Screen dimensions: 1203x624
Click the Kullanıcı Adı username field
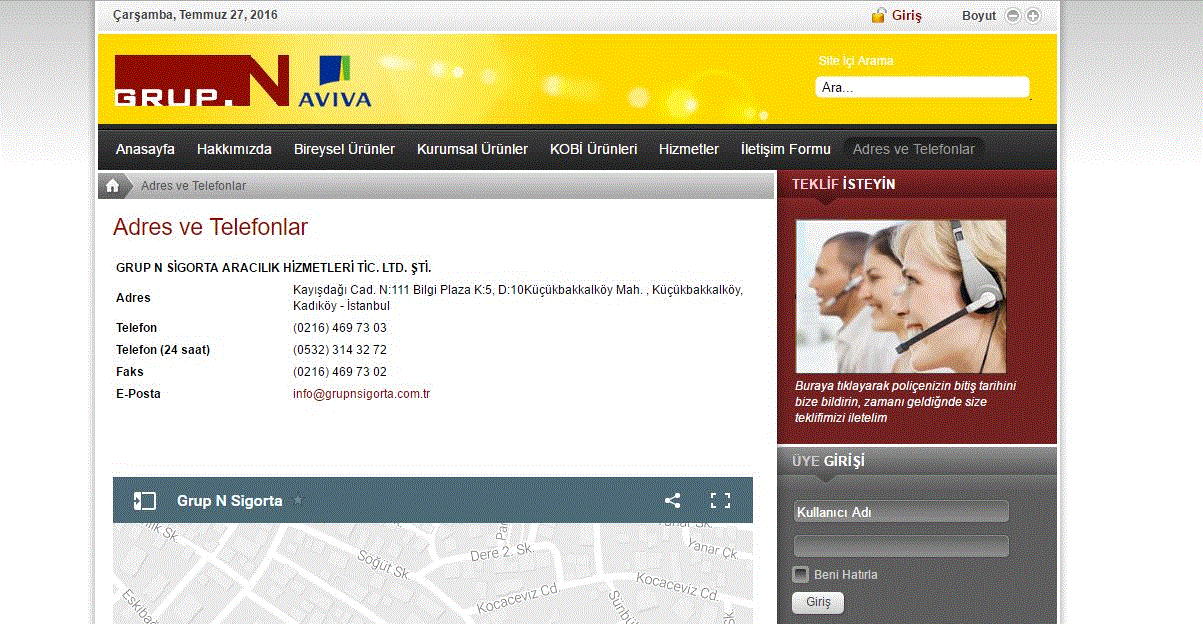coord(901,512)
